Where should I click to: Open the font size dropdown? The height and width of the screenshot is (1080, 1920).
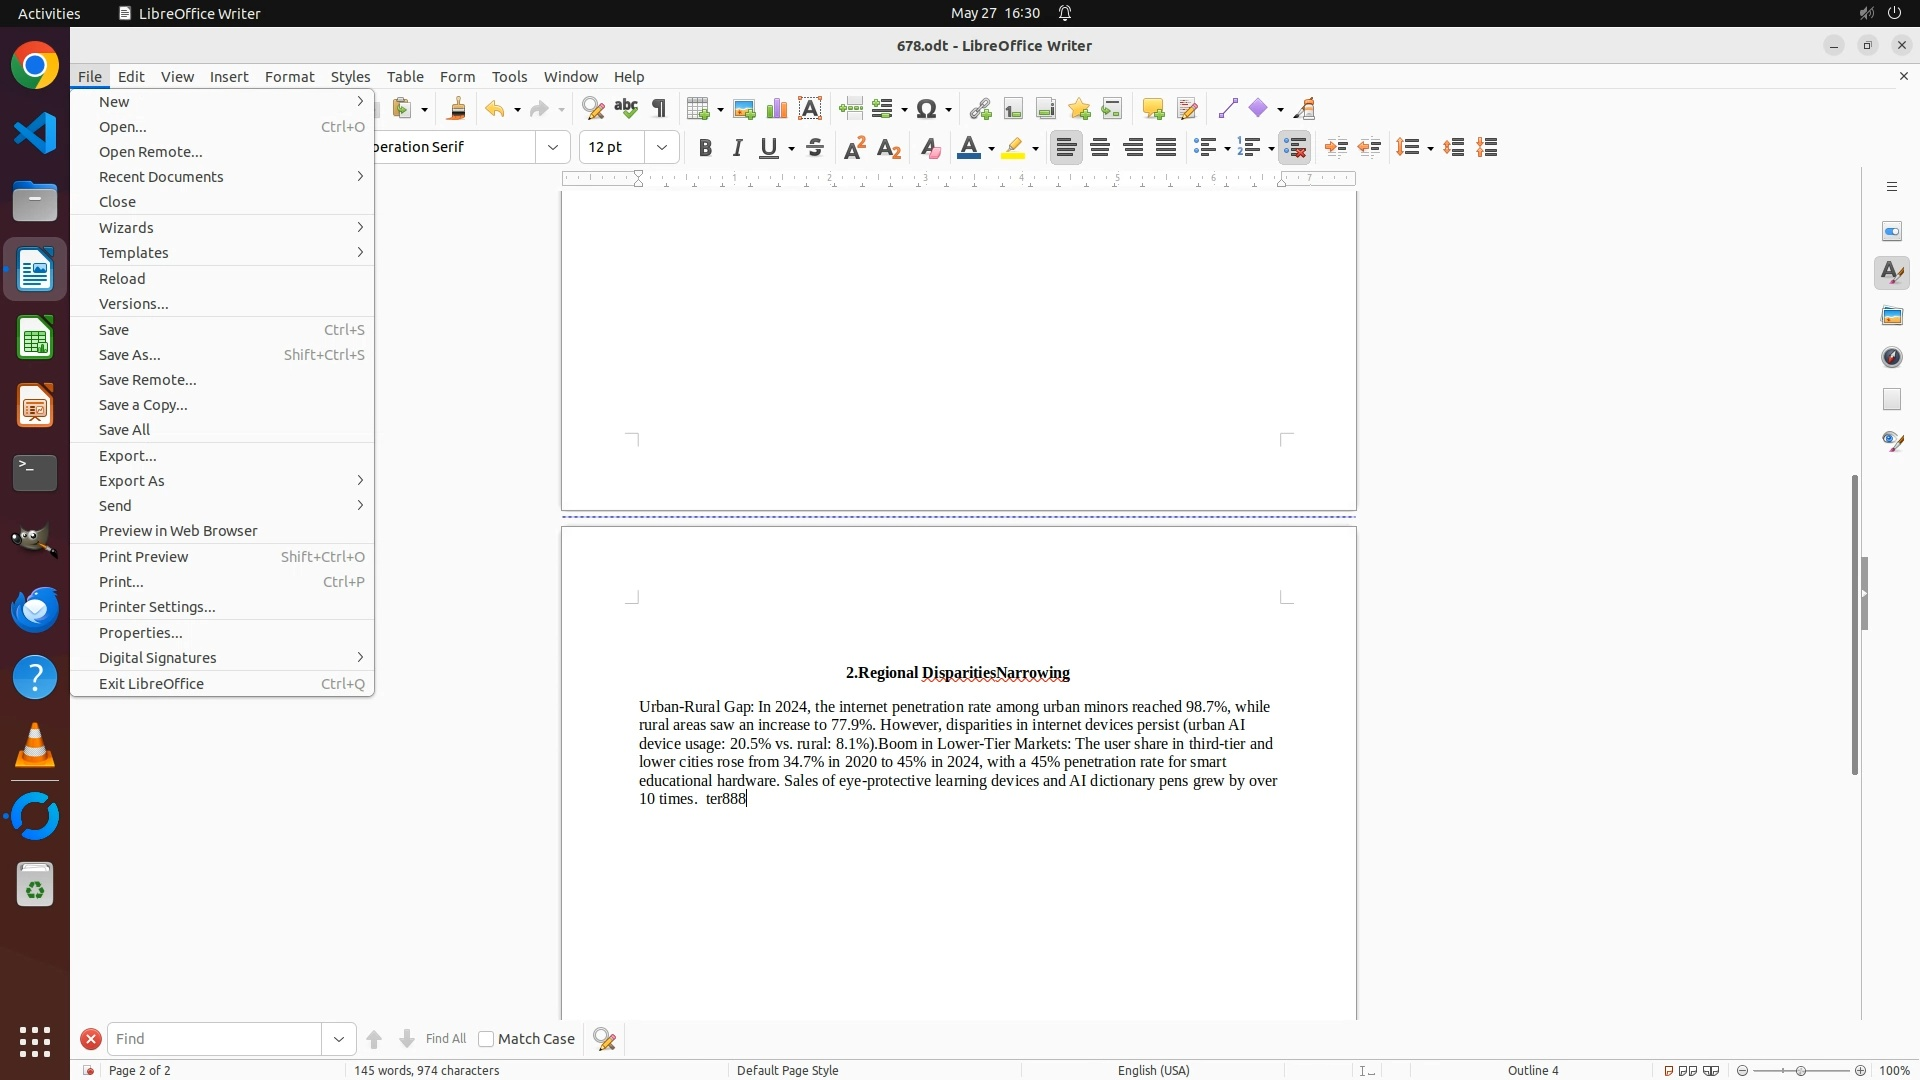click(x=662, y=148)
